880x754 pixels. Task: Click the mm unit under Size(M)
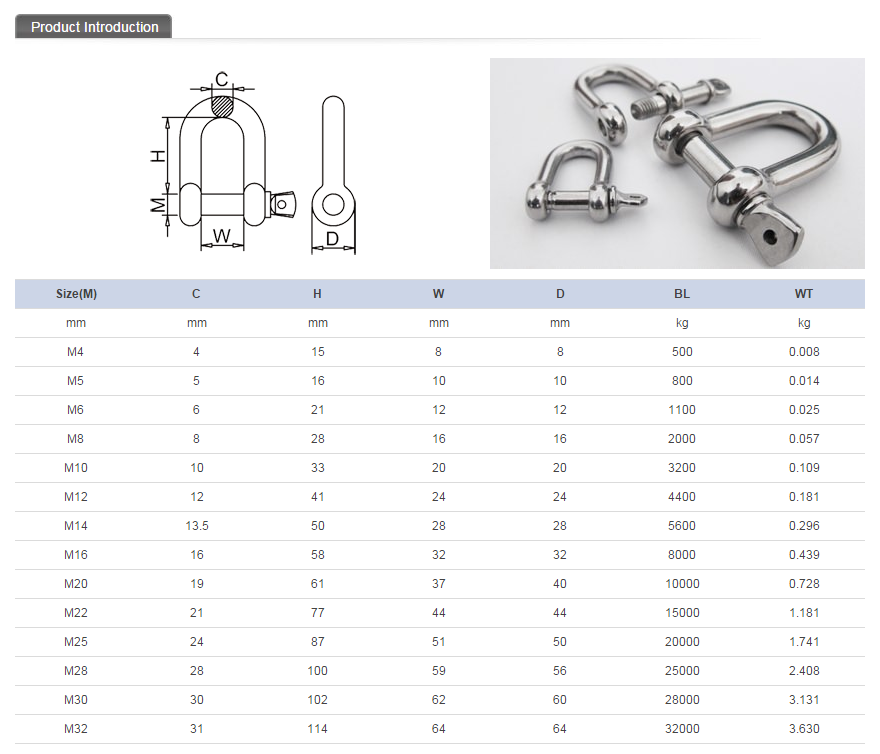76,323
